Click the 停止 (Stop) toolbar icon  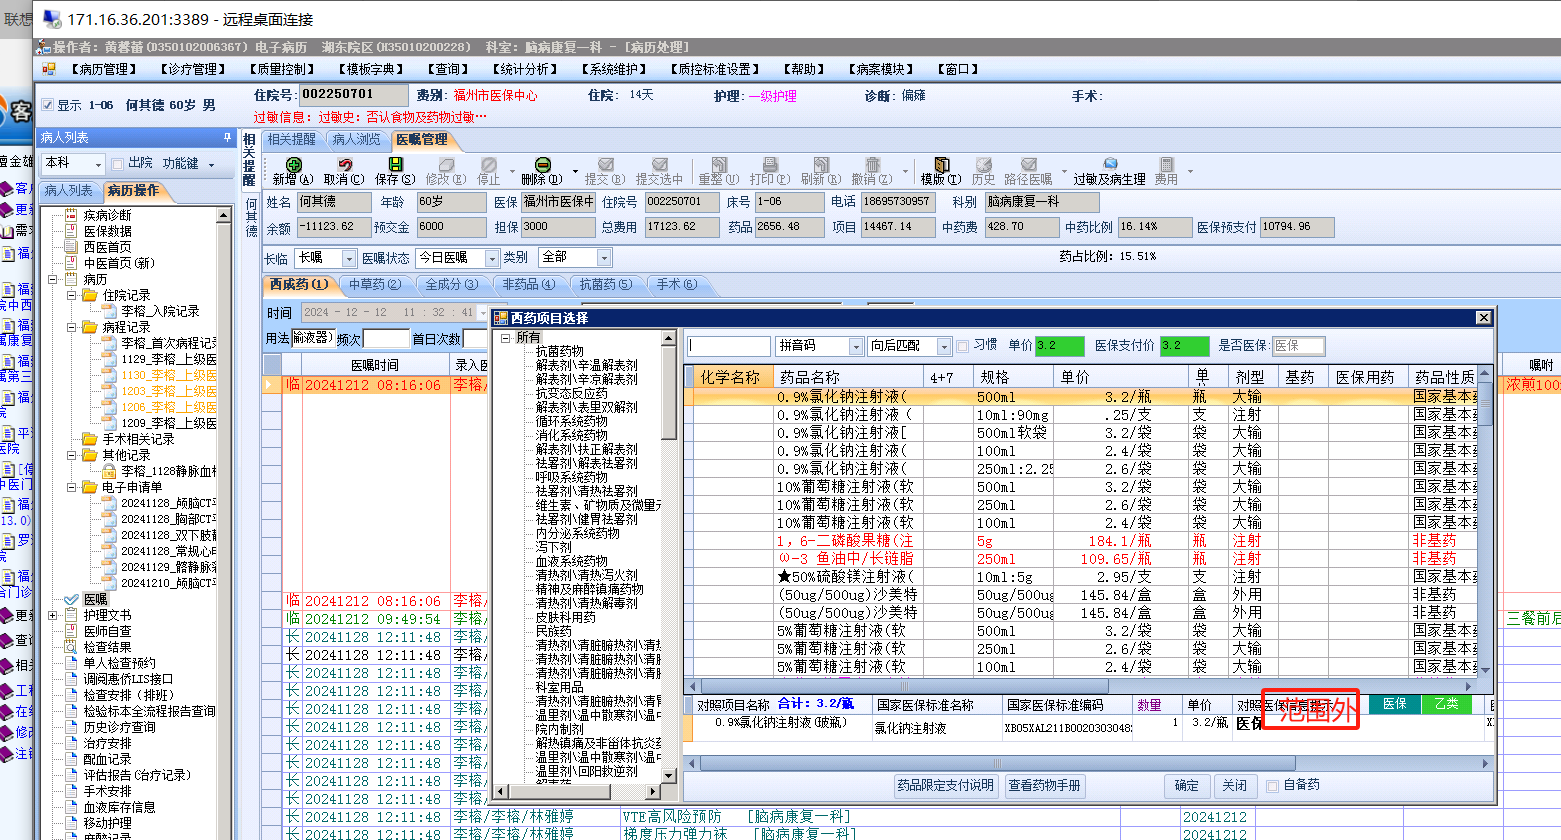click(489, 165)
